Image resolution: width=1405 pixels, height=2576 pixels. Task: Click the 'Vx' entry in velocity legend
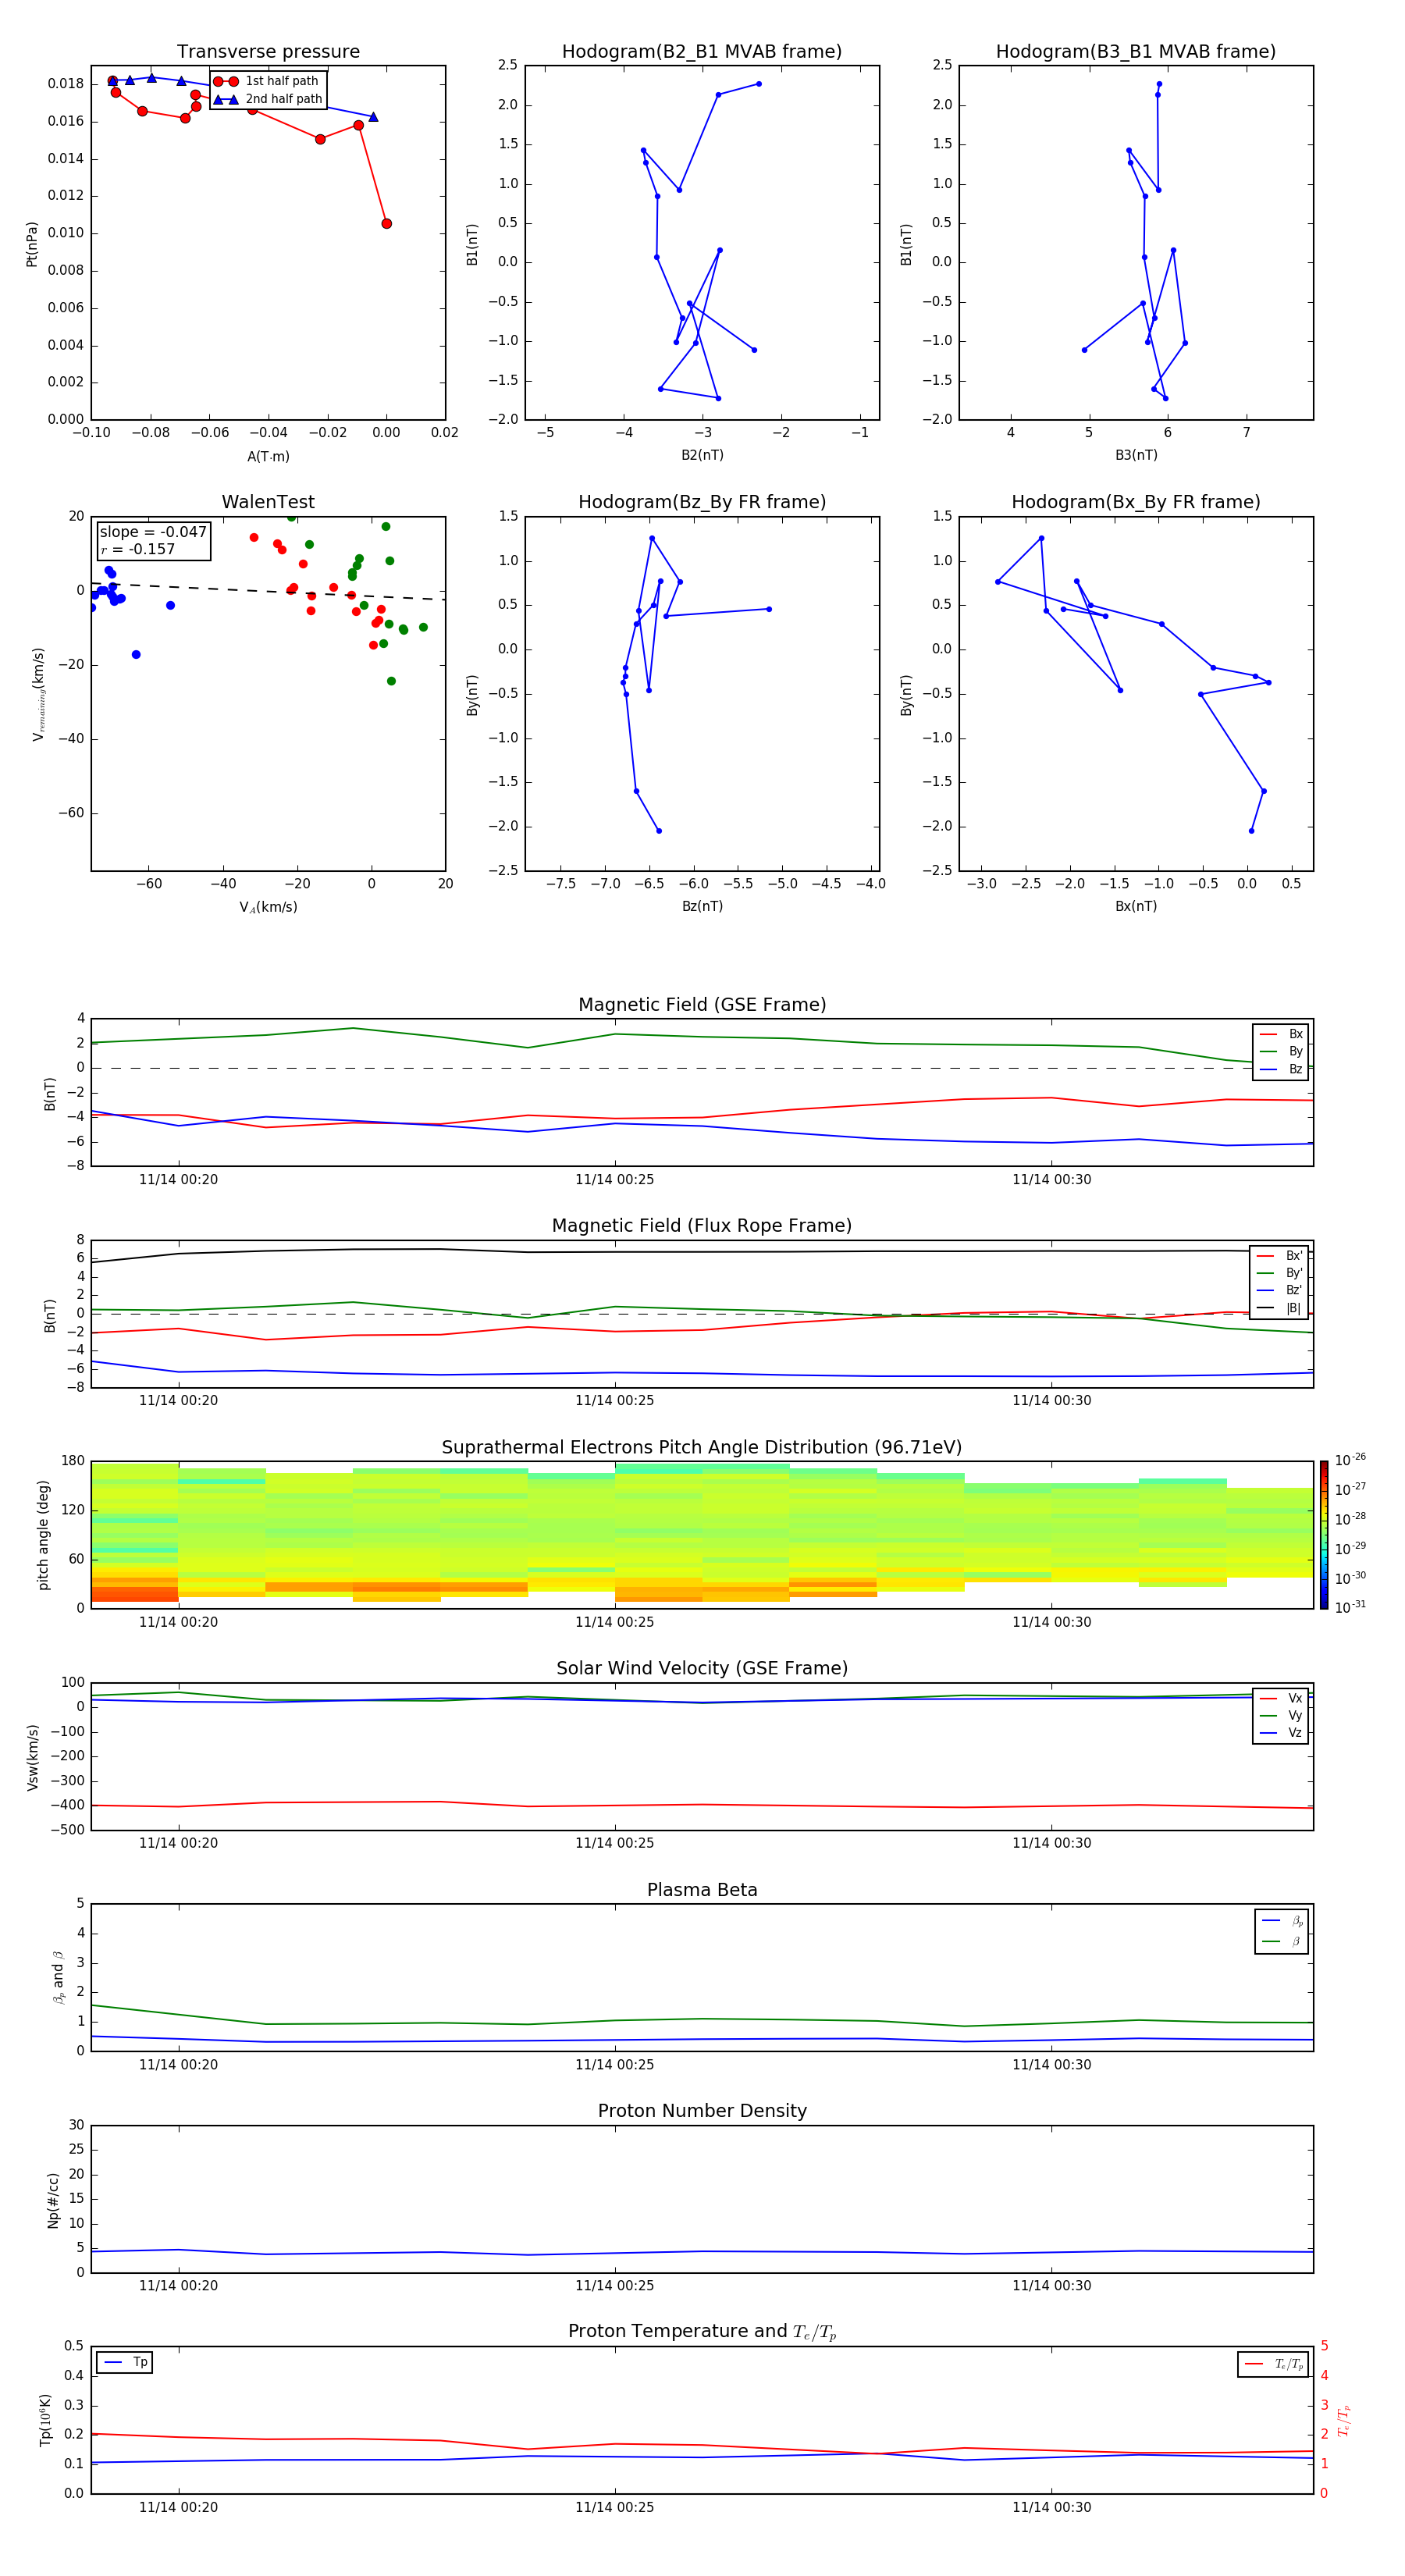tap(1281, 1698)
